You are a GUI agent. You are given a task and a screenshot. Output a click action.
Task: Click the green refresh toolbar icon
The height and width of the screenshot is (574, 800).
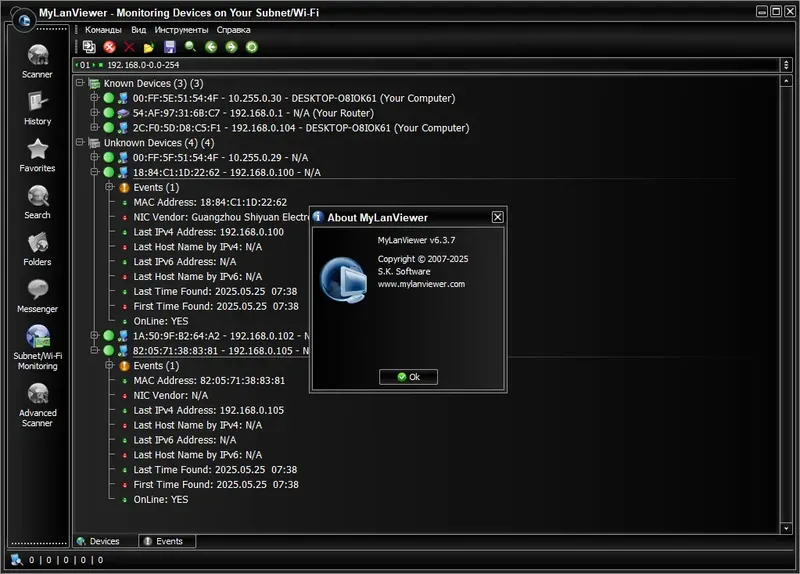[252, 47]
